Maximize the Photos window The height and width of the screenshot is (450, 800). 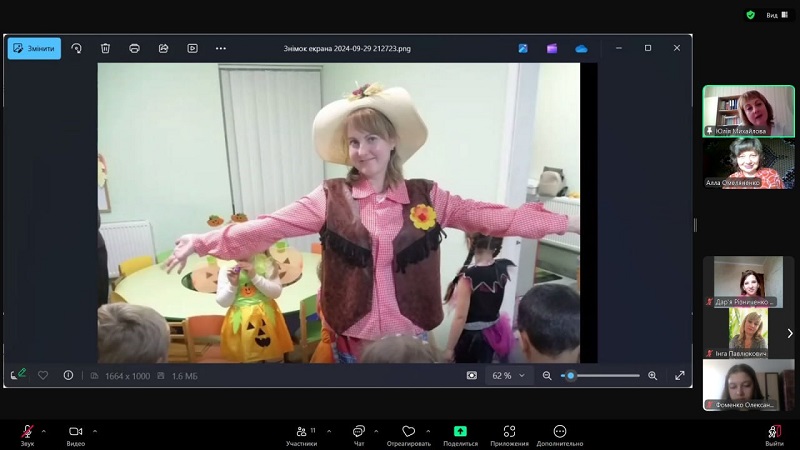[648, 48]
